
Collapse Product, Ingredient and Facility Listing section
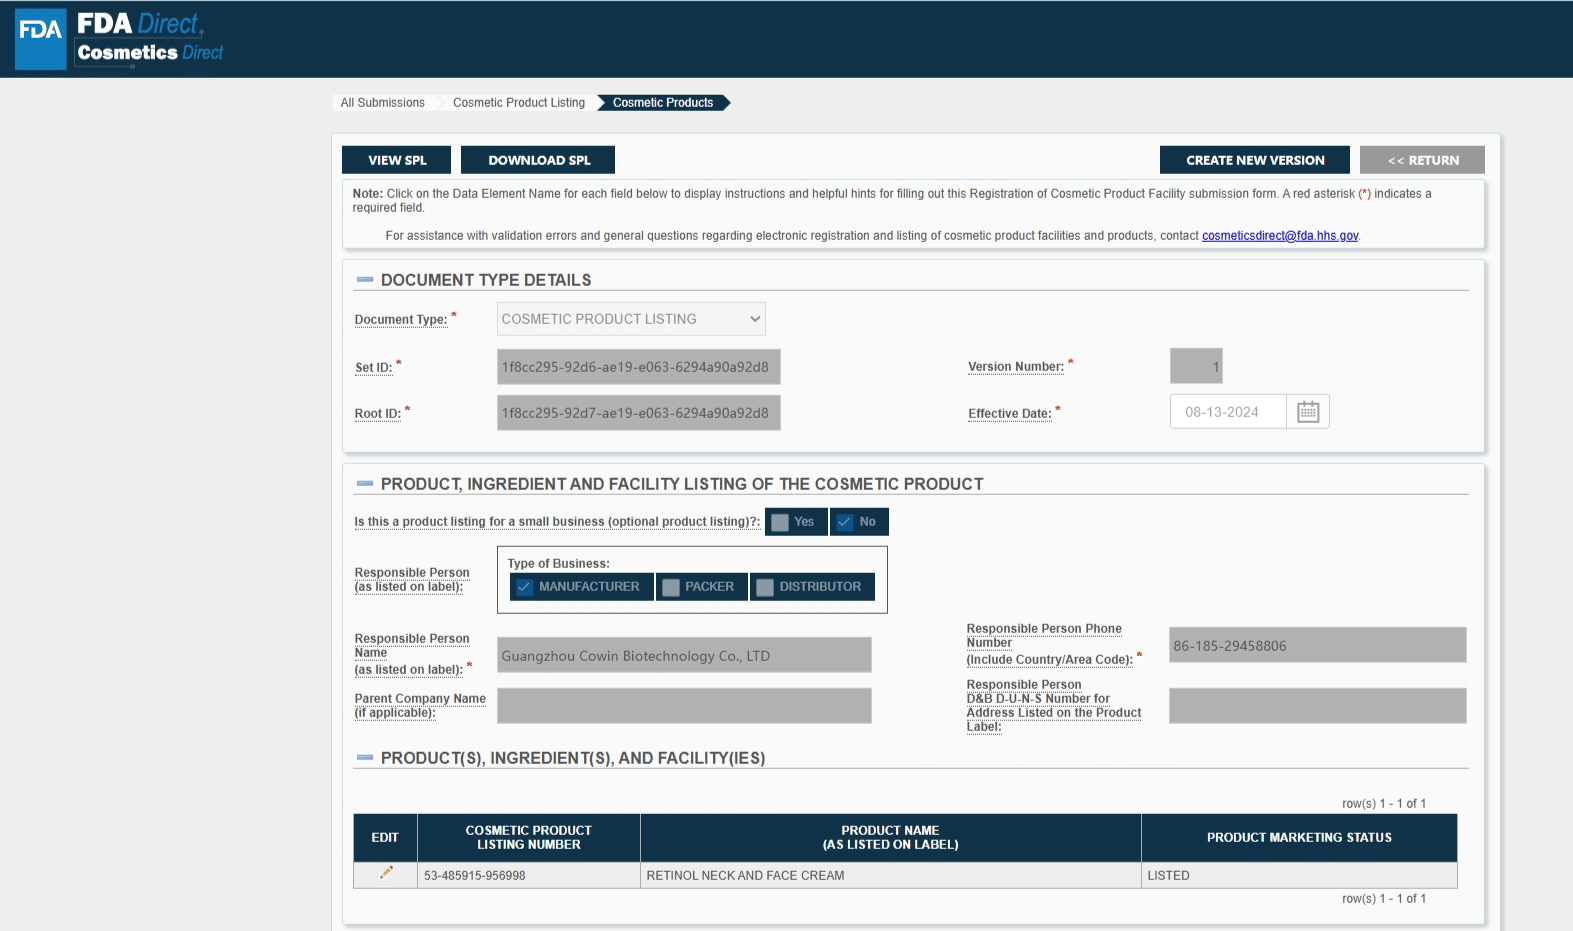(365, 484)
